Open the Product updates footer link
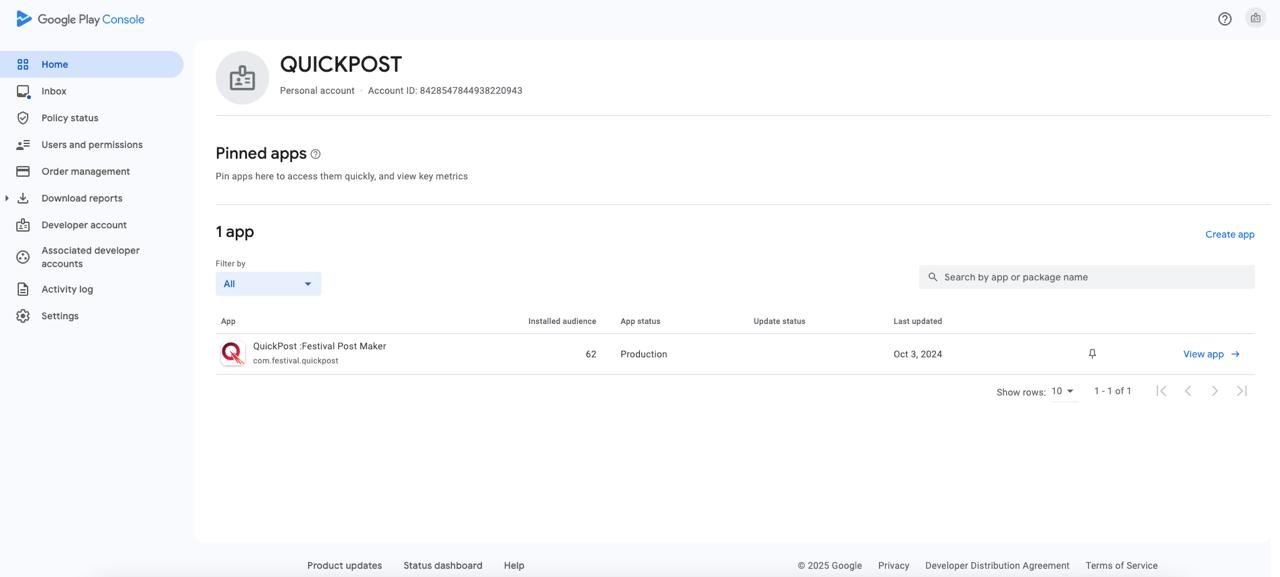This screenshot has height=577, width=1280. coord(345,565)
